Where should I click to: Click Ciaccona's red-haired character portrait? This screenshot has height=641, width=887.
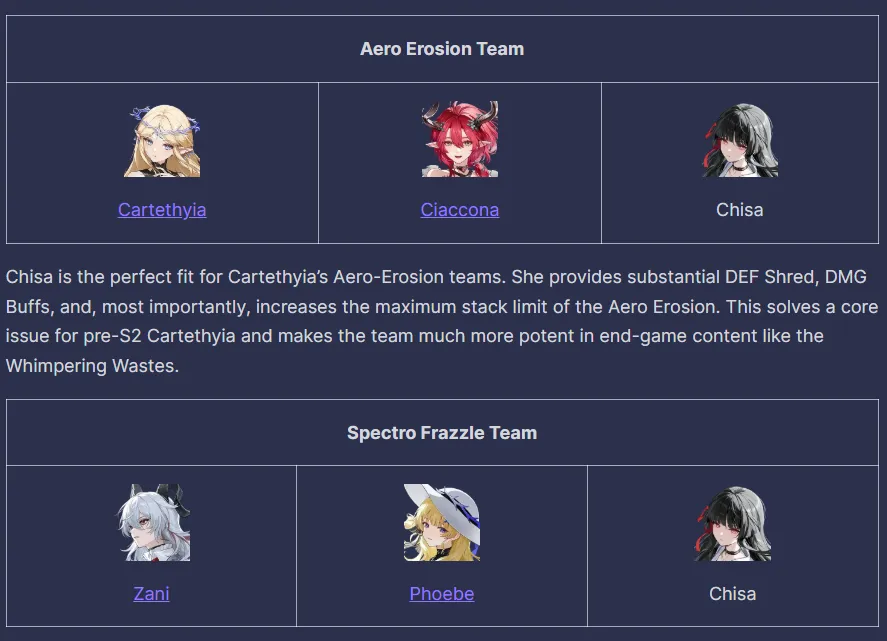[x=460, y=141]
